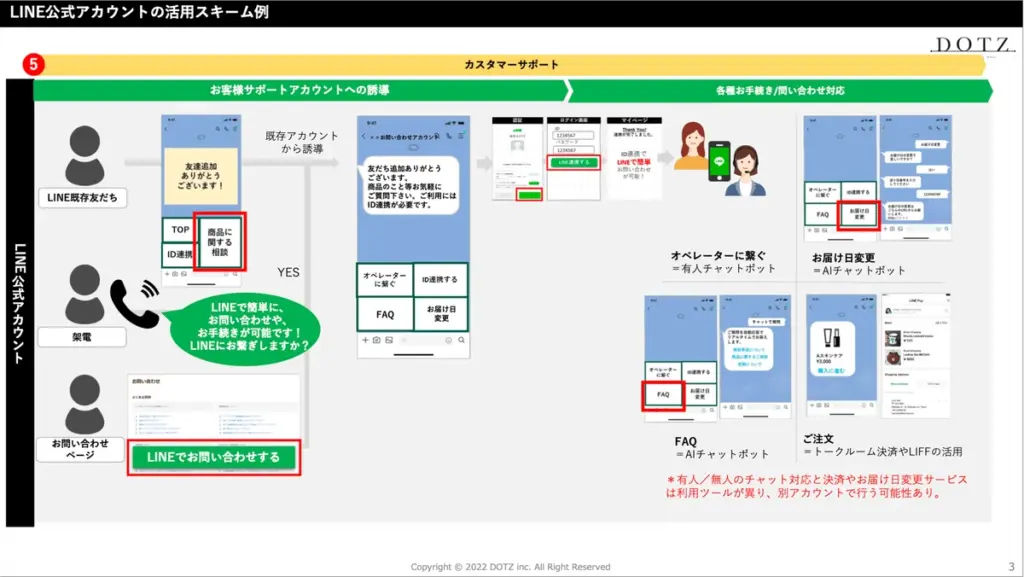The width and height of the screenshot is (1024, 577).
Task: Click the YES text
Action: point(288,272)
